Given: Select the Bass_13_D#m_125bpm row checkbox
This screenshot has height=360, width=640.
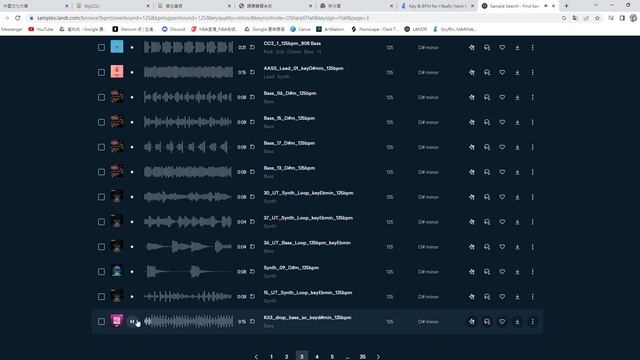Looking at the screenshot, I should point(101,172).
